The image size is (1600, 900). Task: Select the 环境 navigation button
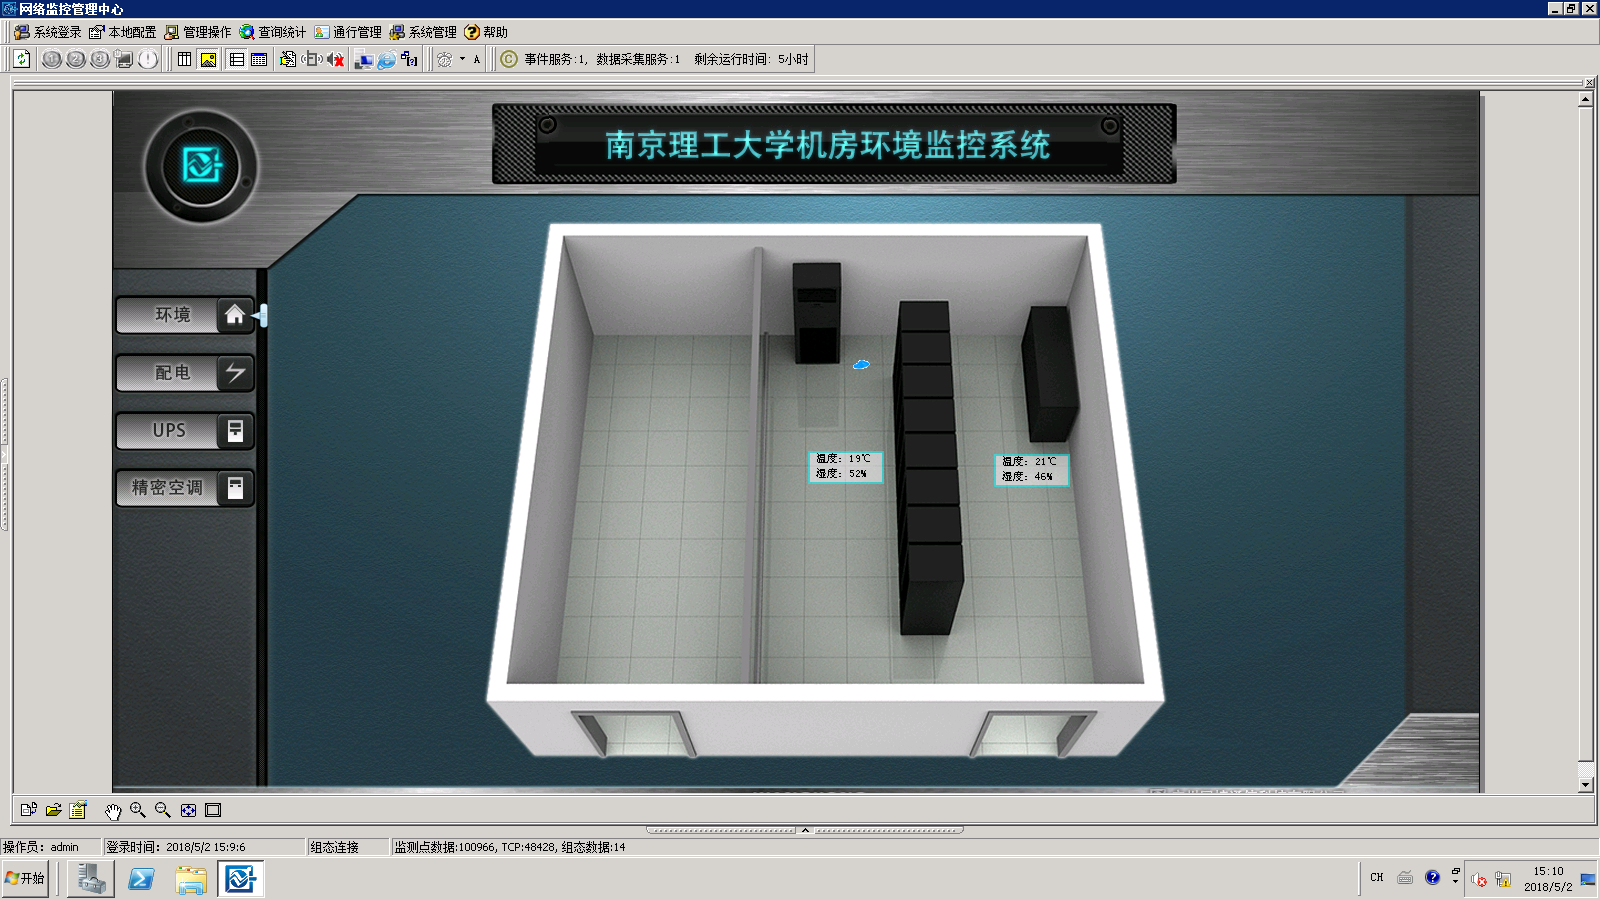click(x=185, y=315)
